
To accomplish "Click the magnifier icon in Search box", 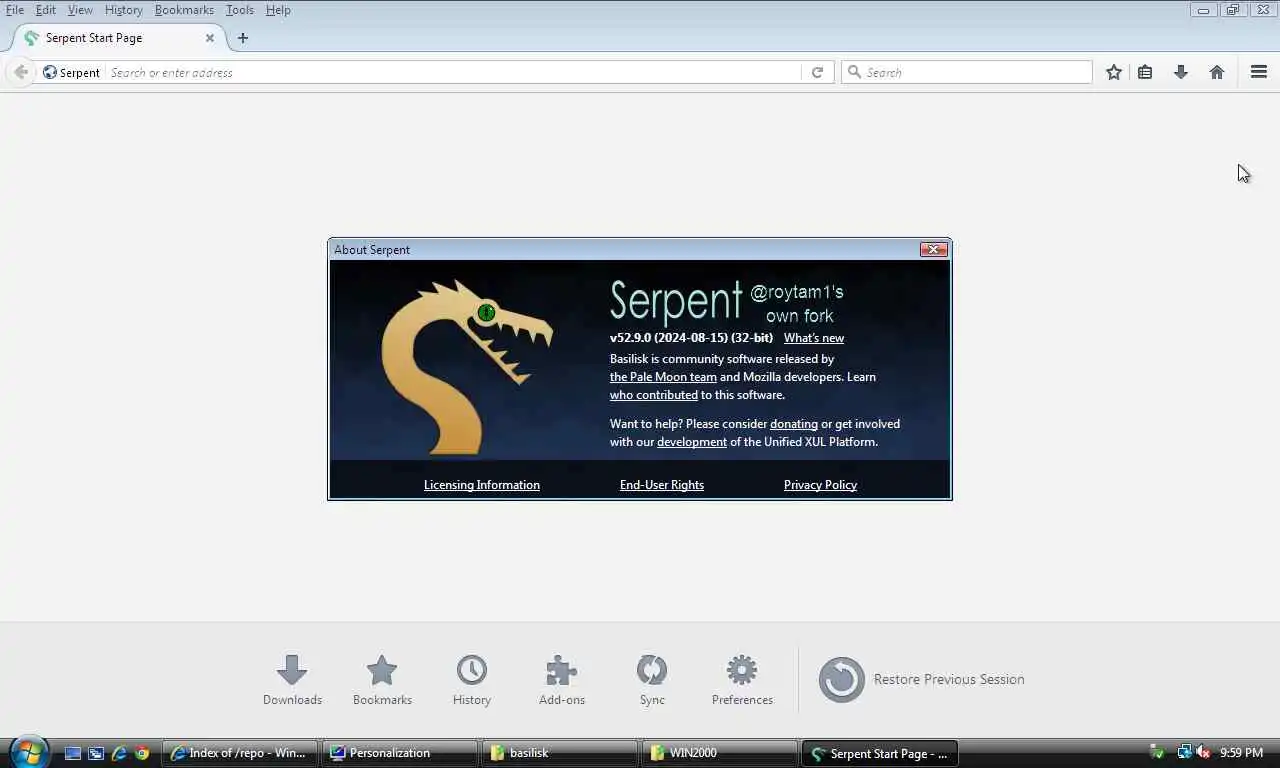I will pyautogui.click(x=854, y=72).
